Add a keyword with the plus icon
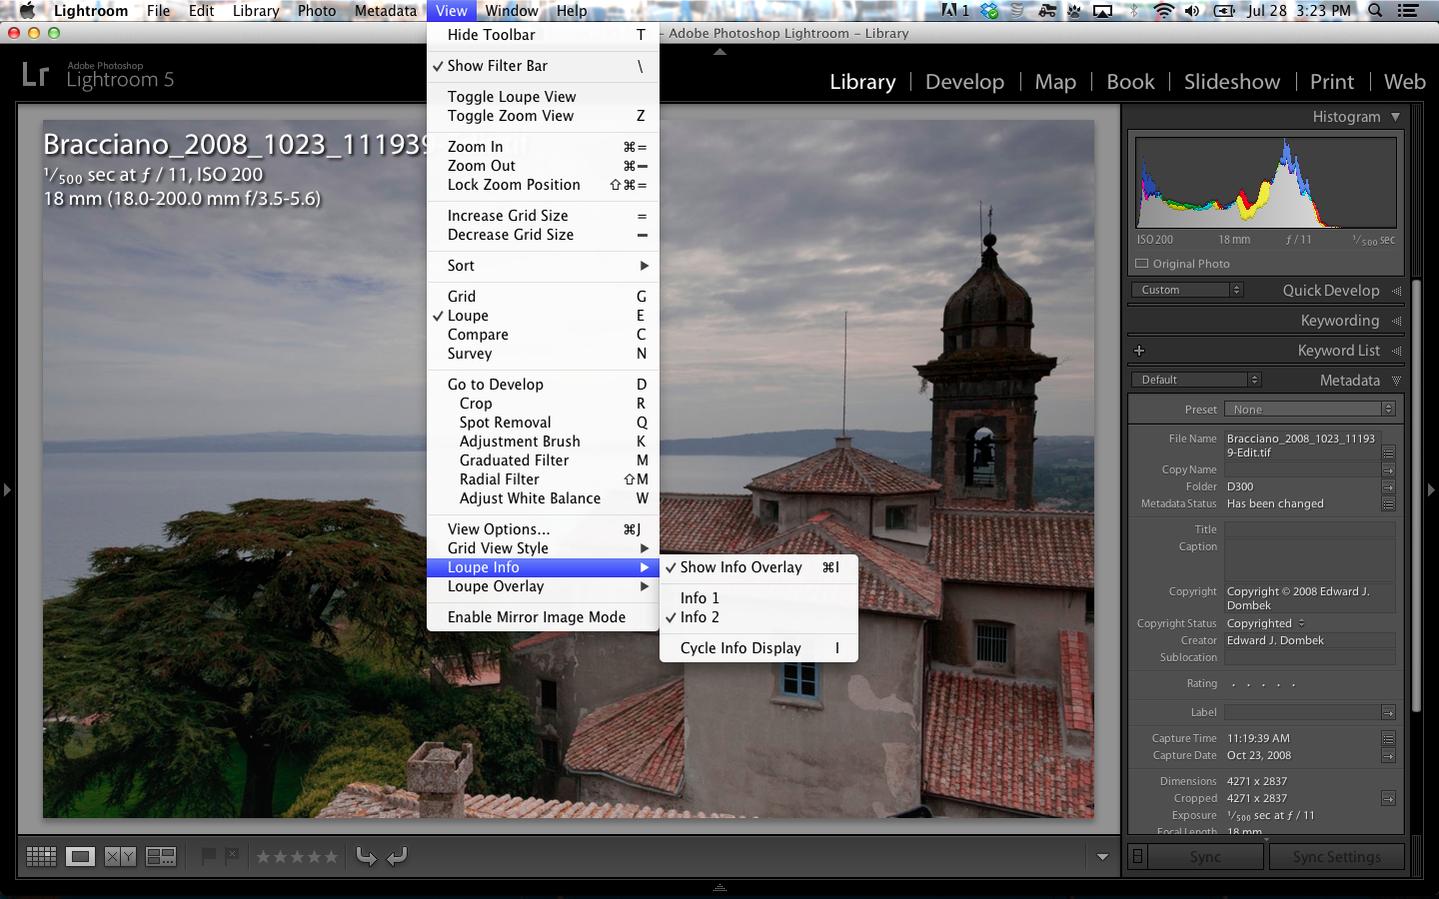The height and width of the screenshot is (899, 1439). tap(1139, 351)
